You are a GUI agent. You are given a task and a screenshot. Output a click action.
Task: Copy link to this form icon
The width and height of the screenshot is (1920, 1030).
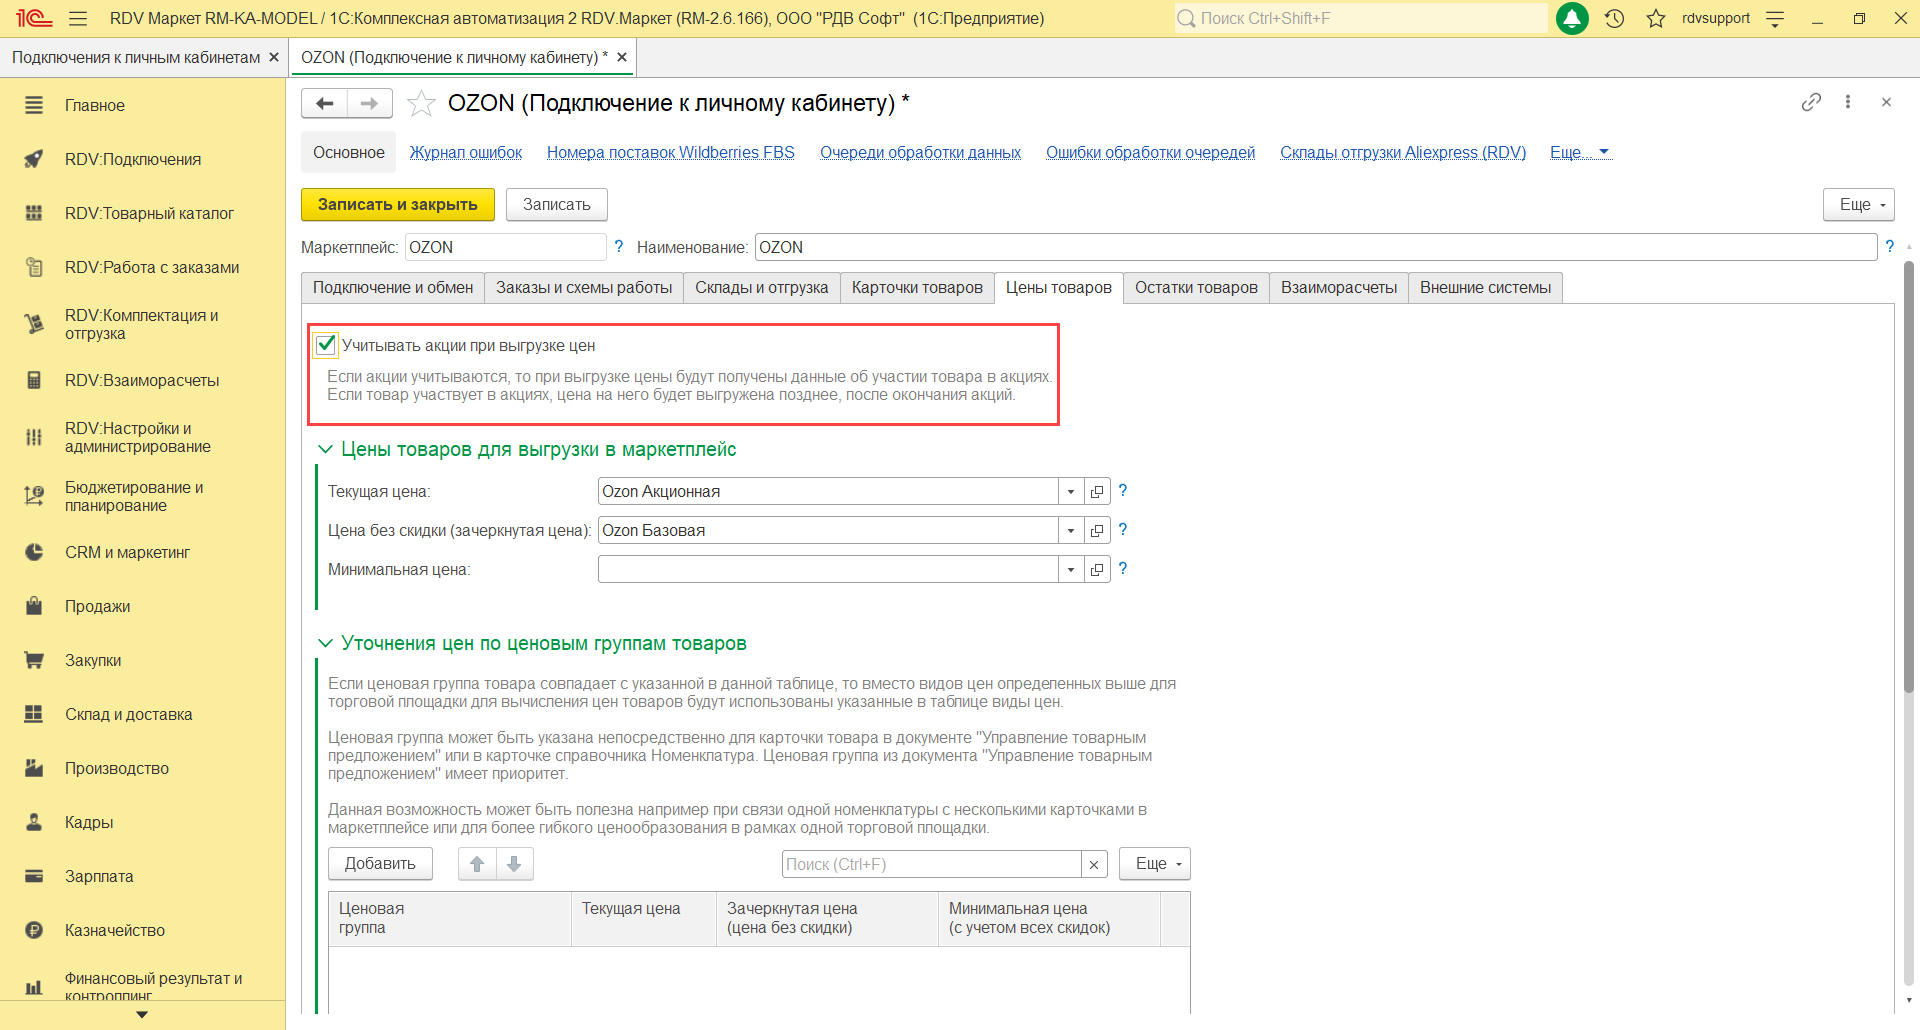tap(1811, 102)
